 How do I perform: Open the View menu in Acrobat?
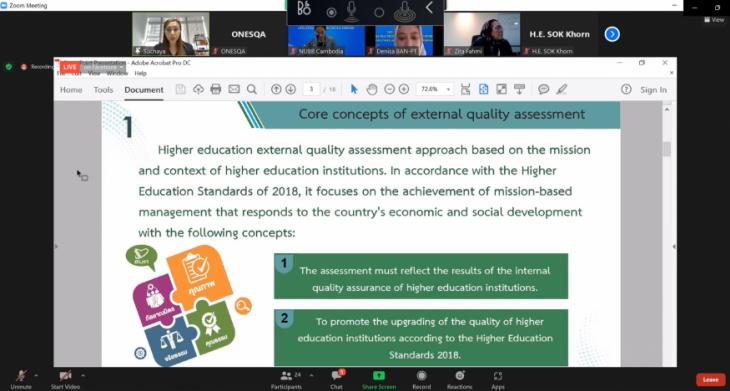(x=94, y=74)
